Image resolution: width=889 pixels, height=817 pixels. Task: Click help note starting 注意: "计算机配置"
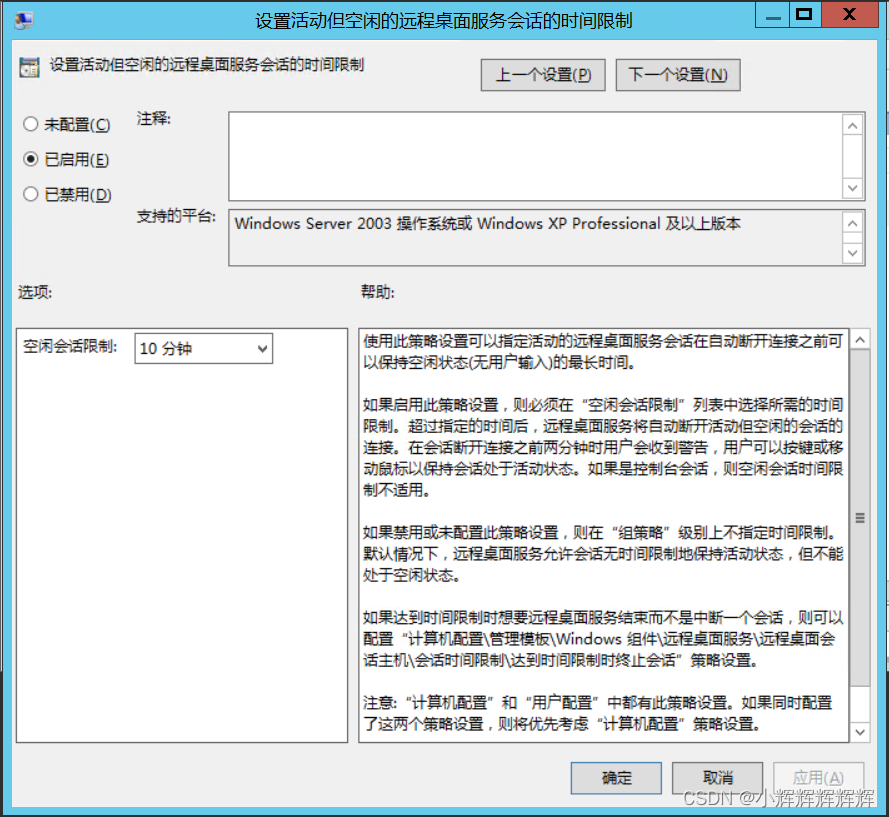(598, 713)
